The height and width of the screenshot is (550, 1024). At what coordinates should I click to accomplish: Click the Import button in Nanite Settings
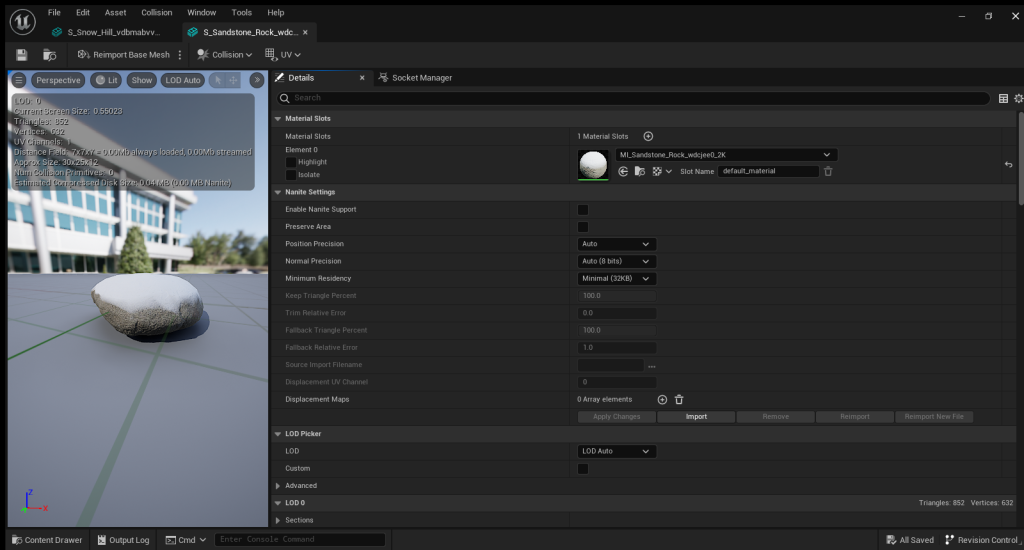696,417
